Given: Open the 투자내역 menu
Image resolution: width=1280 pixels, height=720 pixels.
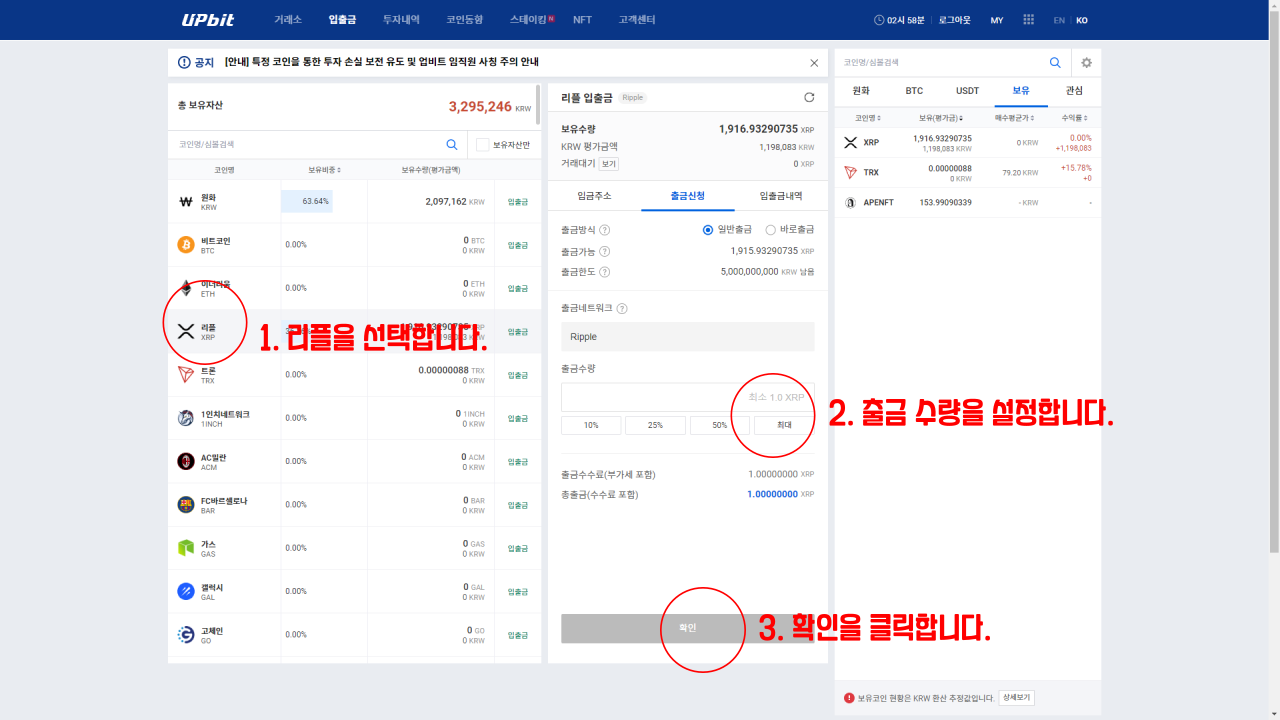Looking at the screenshot, I should [x=401, y=20].
